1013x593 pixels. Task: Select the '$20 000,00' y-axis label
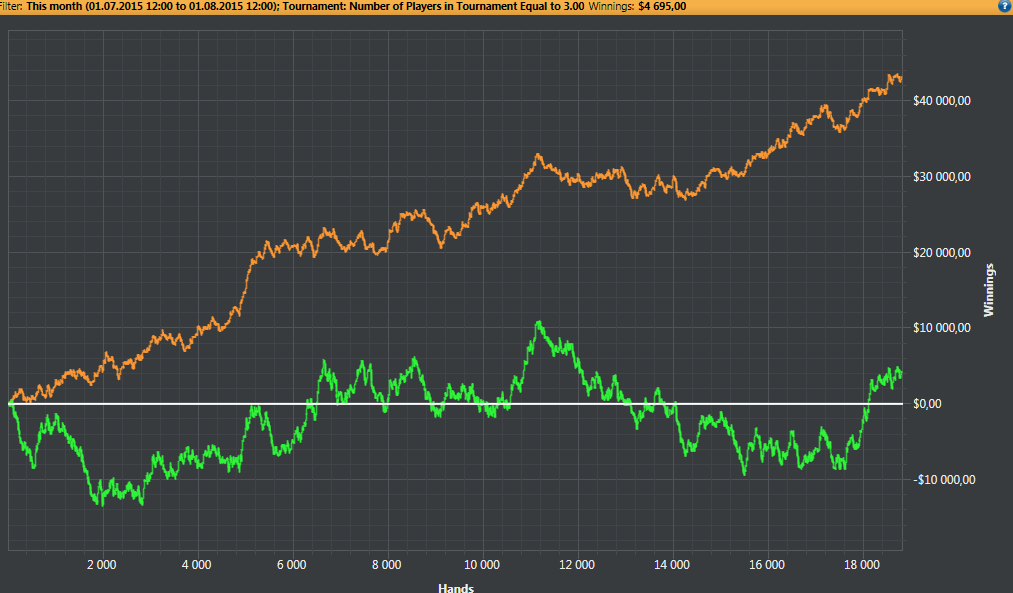[x=941, y=253]
